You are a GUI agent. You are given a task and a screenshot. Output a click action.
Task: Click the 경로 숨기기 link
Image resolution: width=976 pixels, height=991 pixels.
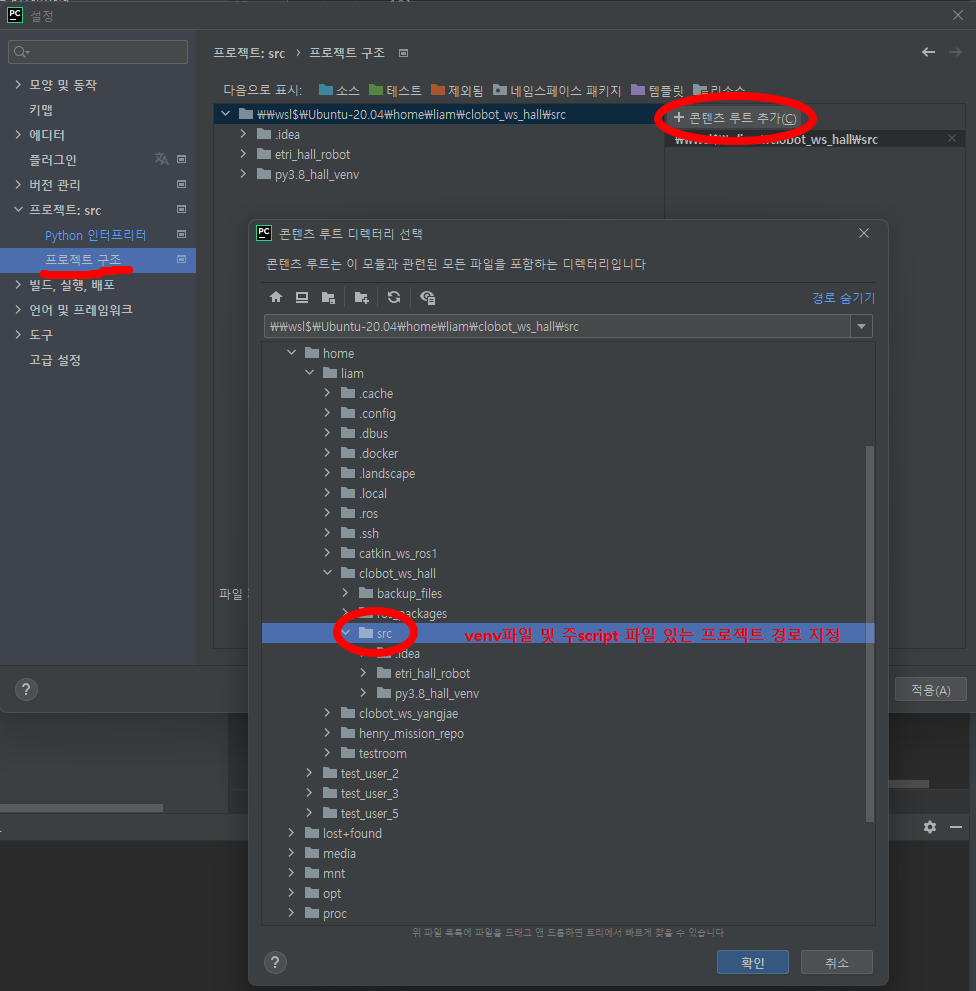[x=843, y=298]
